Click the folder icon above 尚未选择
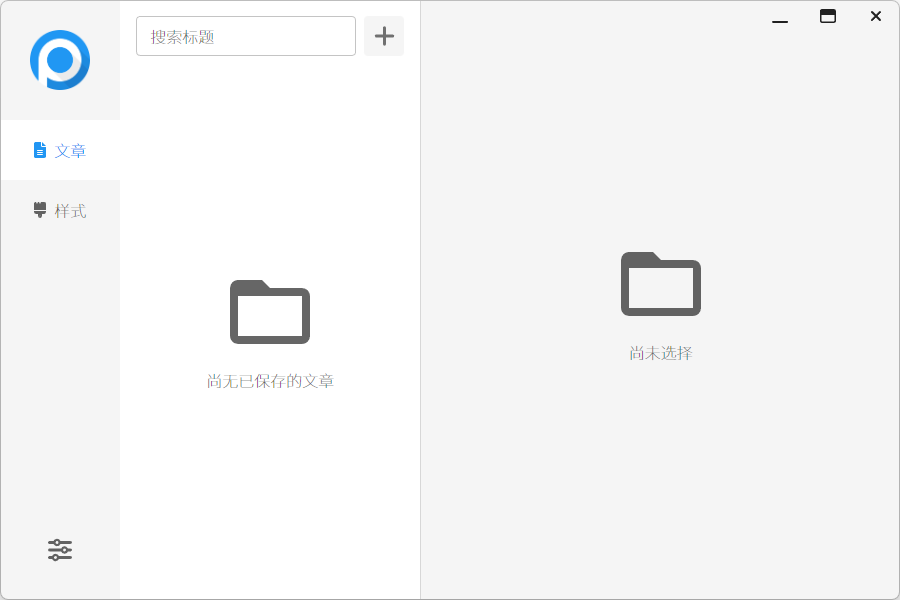Image resolution: width=900 pixels, height=600 pixels. [x=660, y=283]
